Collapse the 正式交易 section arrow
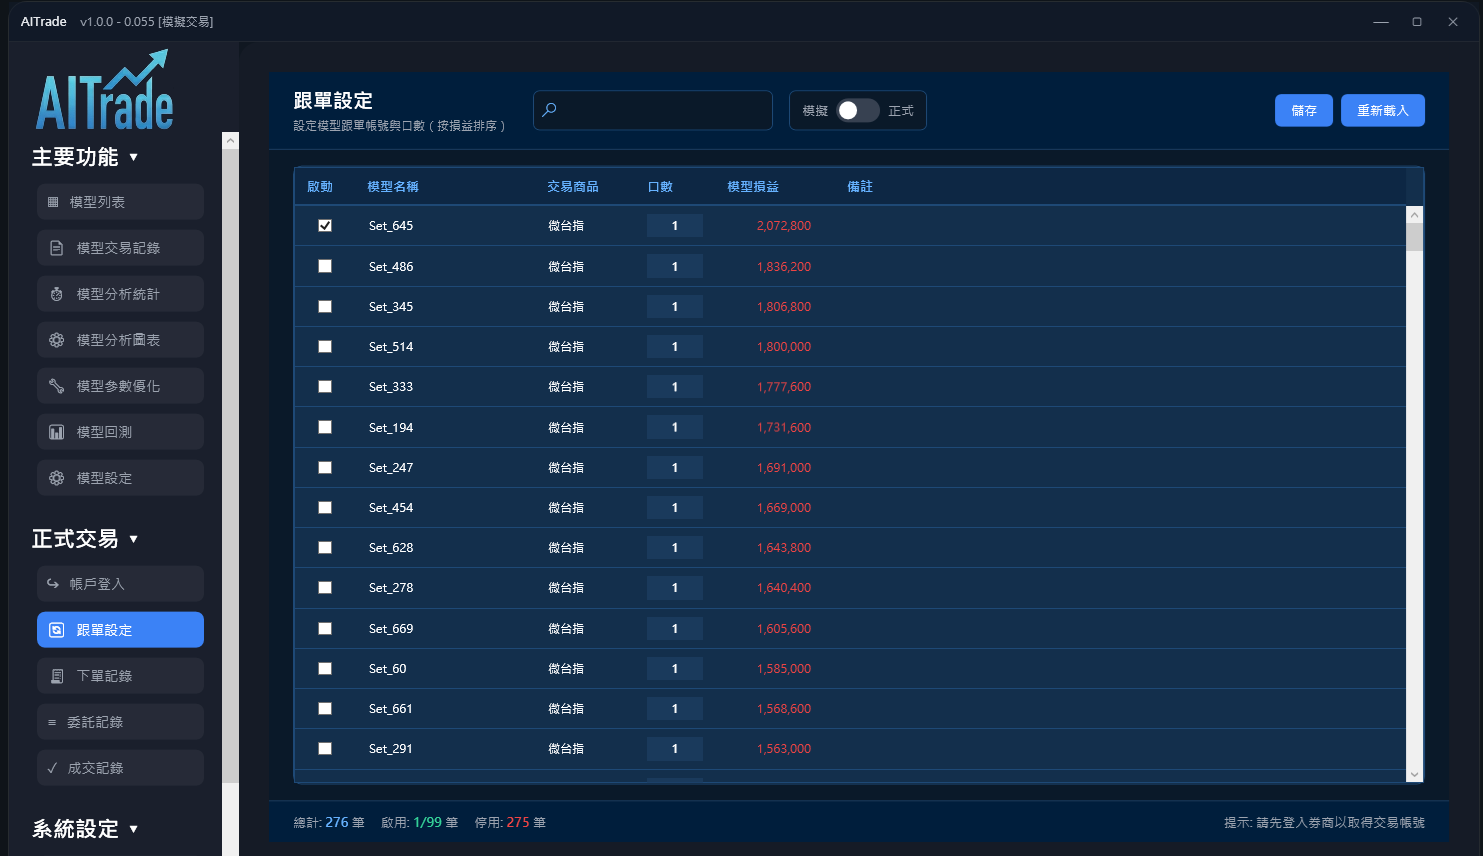The image size is (1483, 856). tap(134, 539)
